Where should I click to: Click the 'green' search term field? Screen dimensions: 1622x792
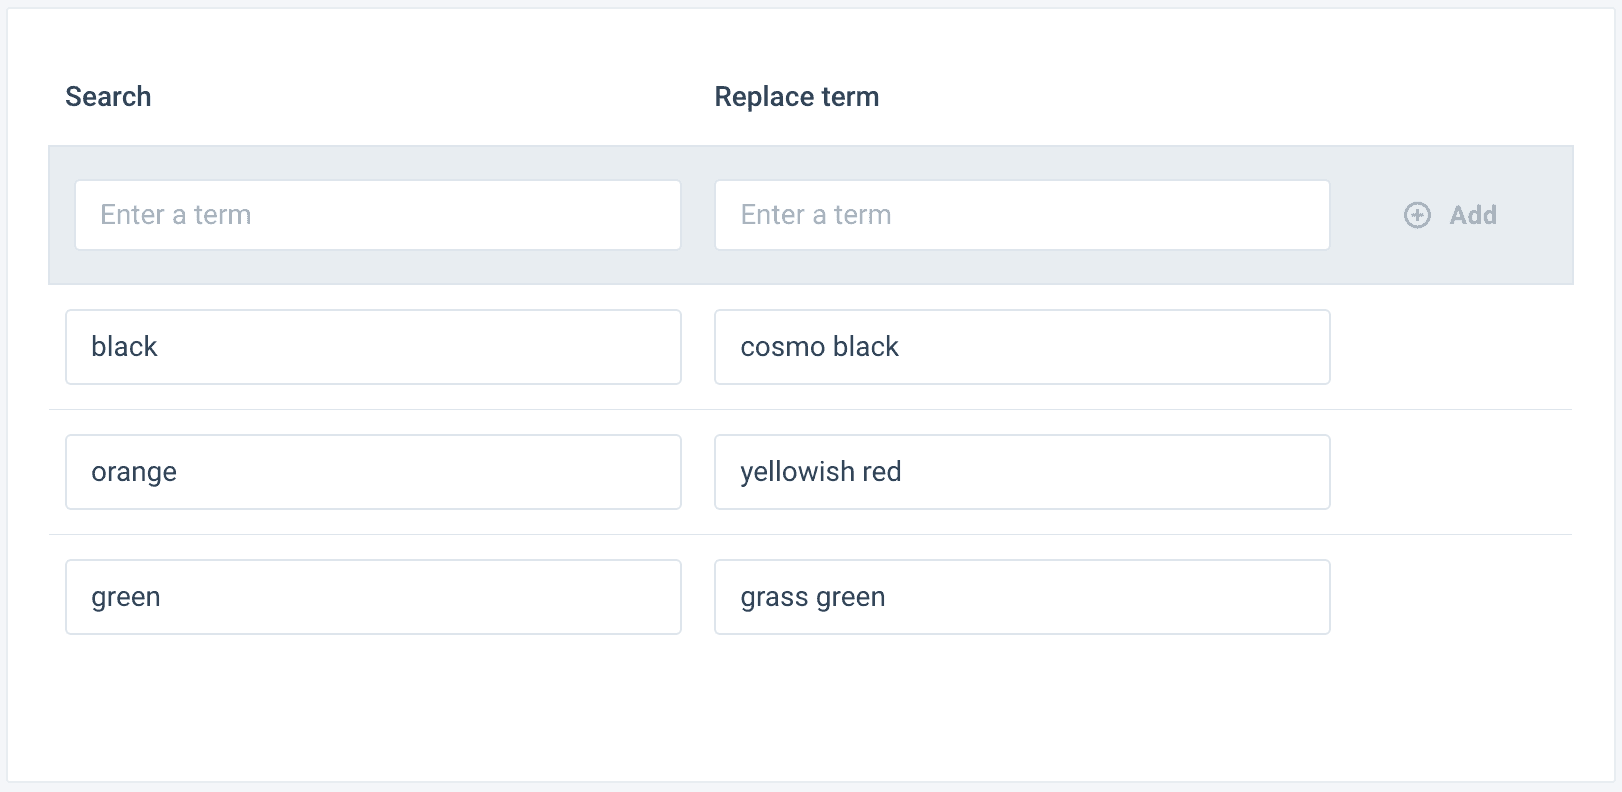click(x=373, y=597)
